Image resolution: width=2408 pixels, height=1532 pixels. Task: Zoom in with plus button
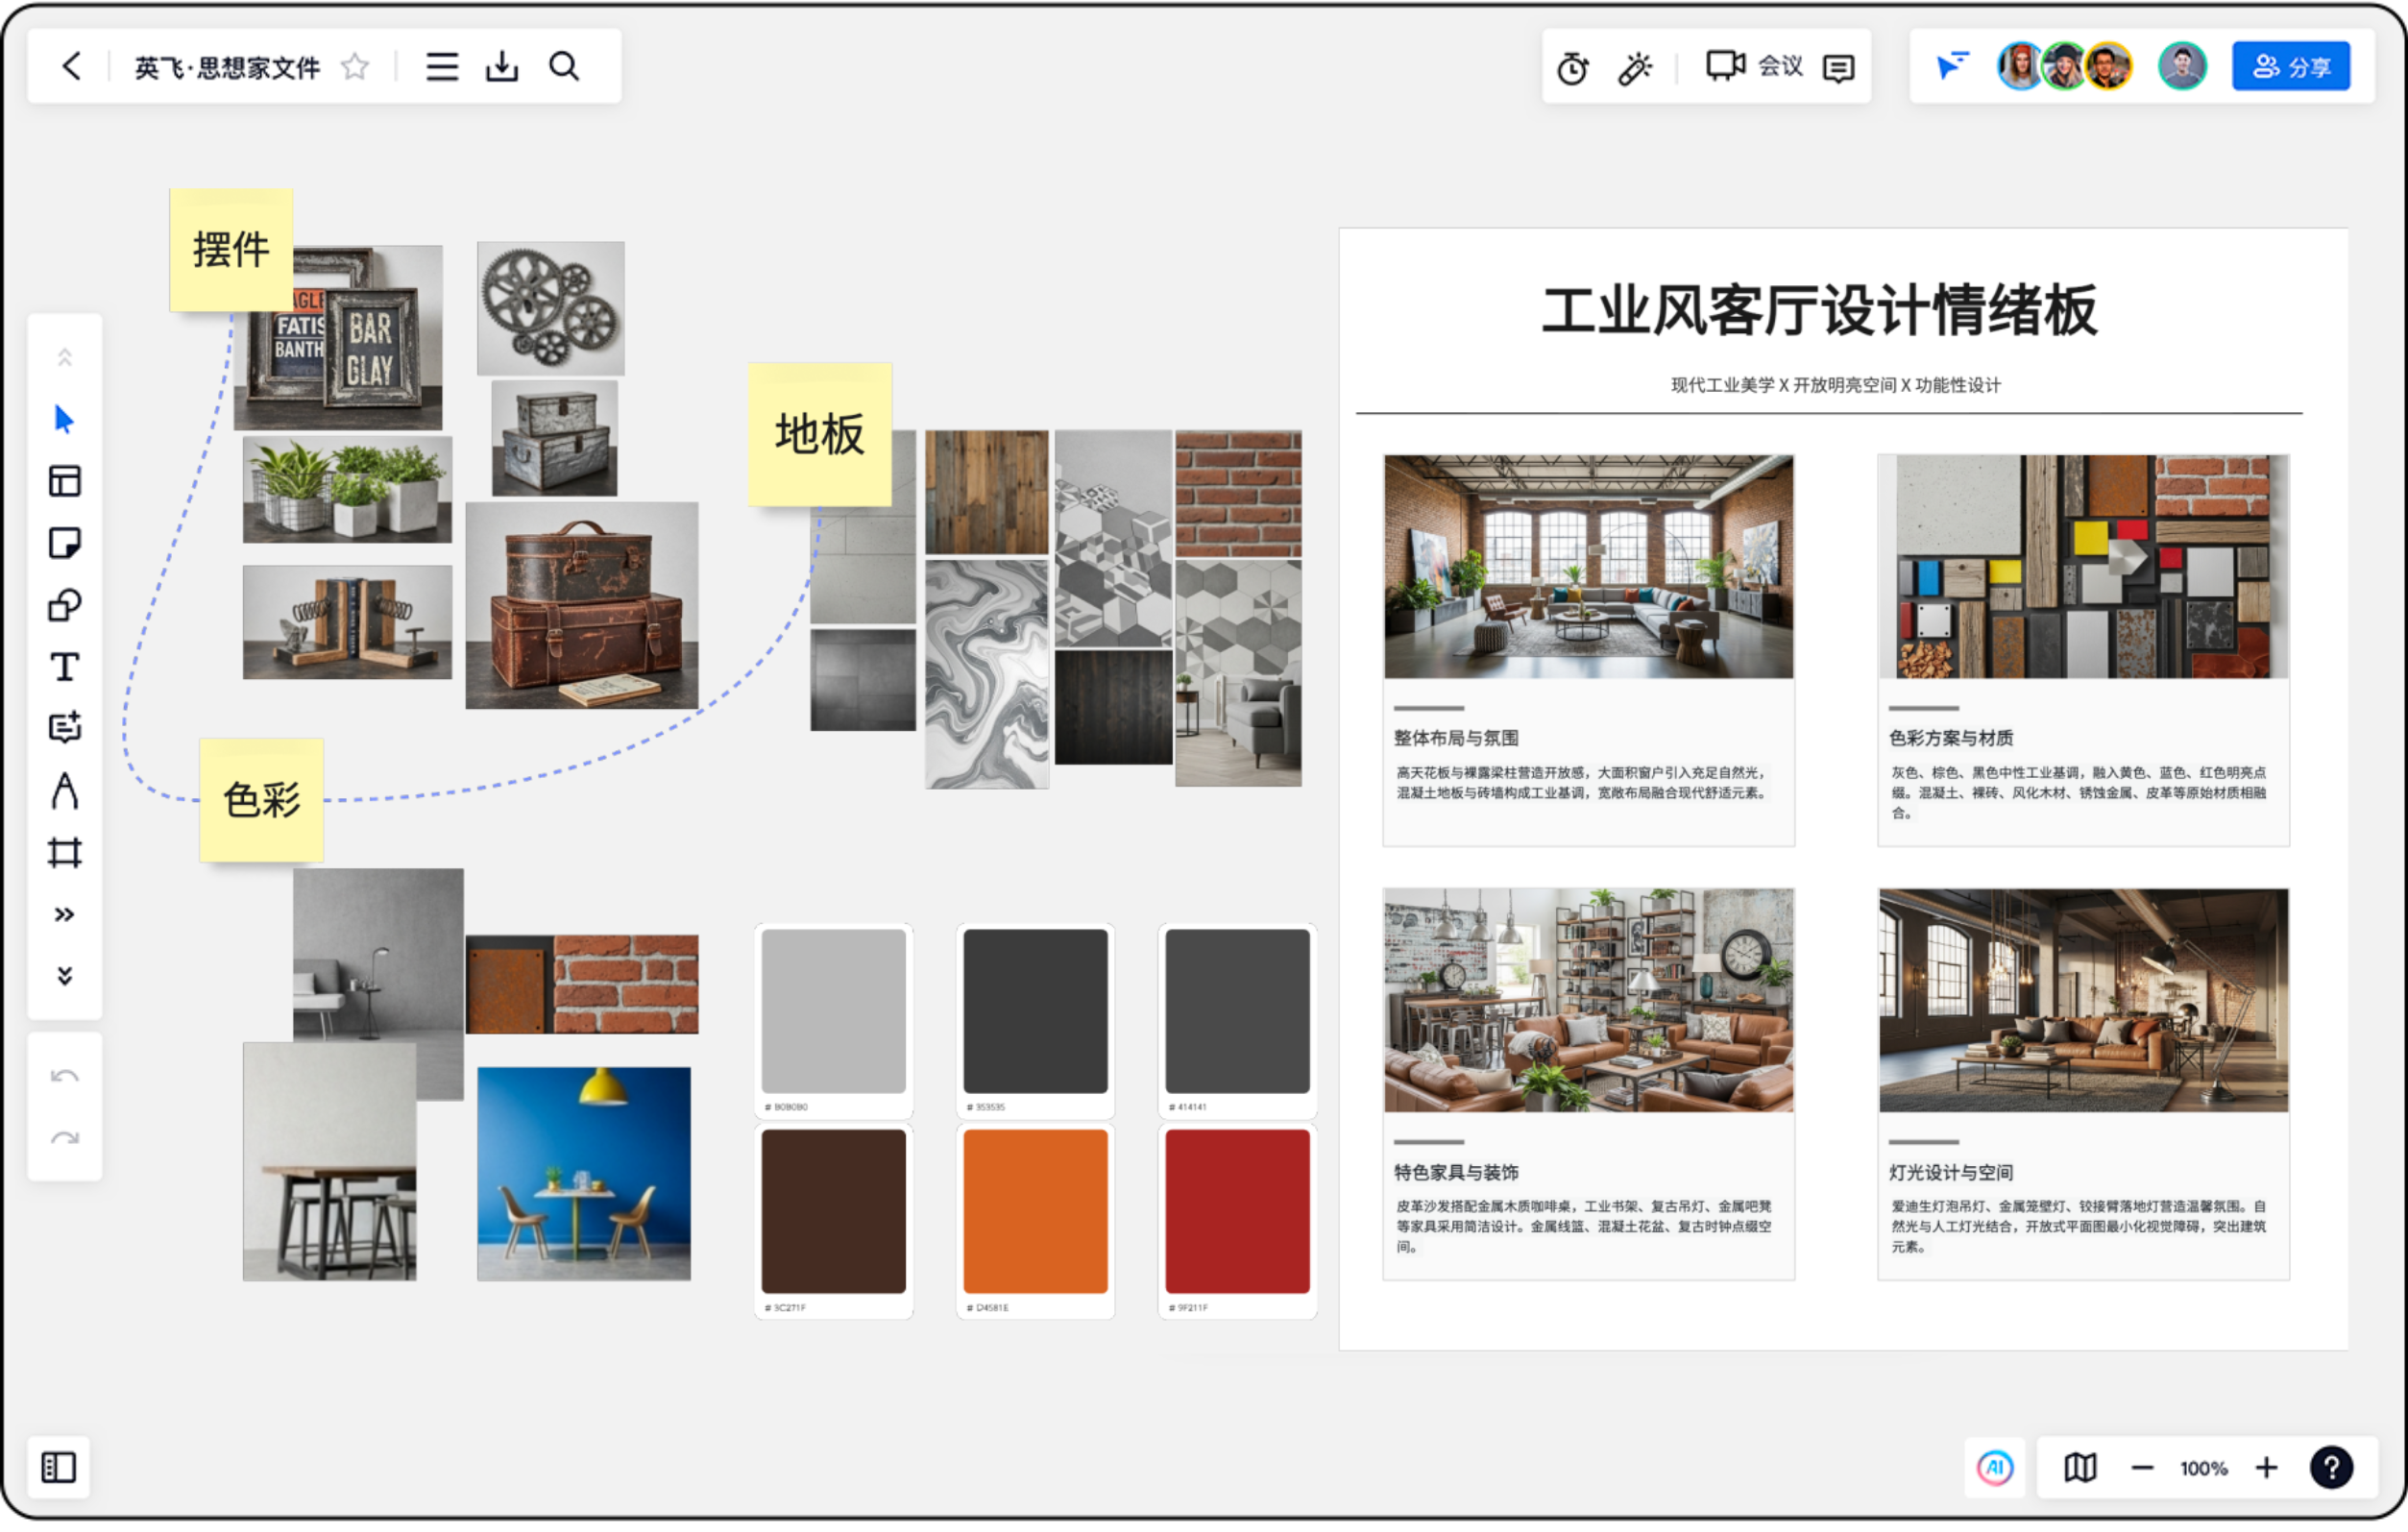2267,1468
